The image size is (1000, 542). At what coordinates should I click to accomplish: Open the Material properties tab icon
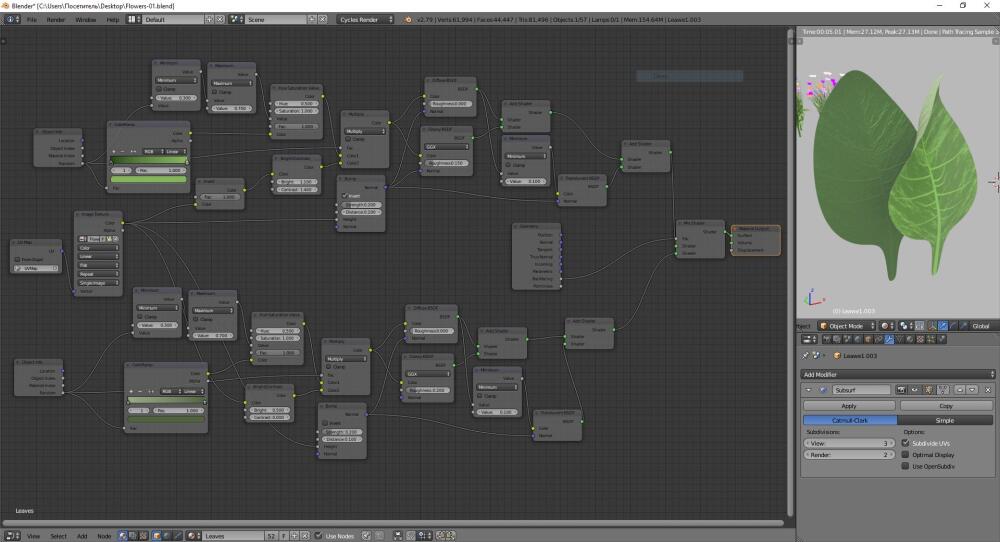click(909, 339)
